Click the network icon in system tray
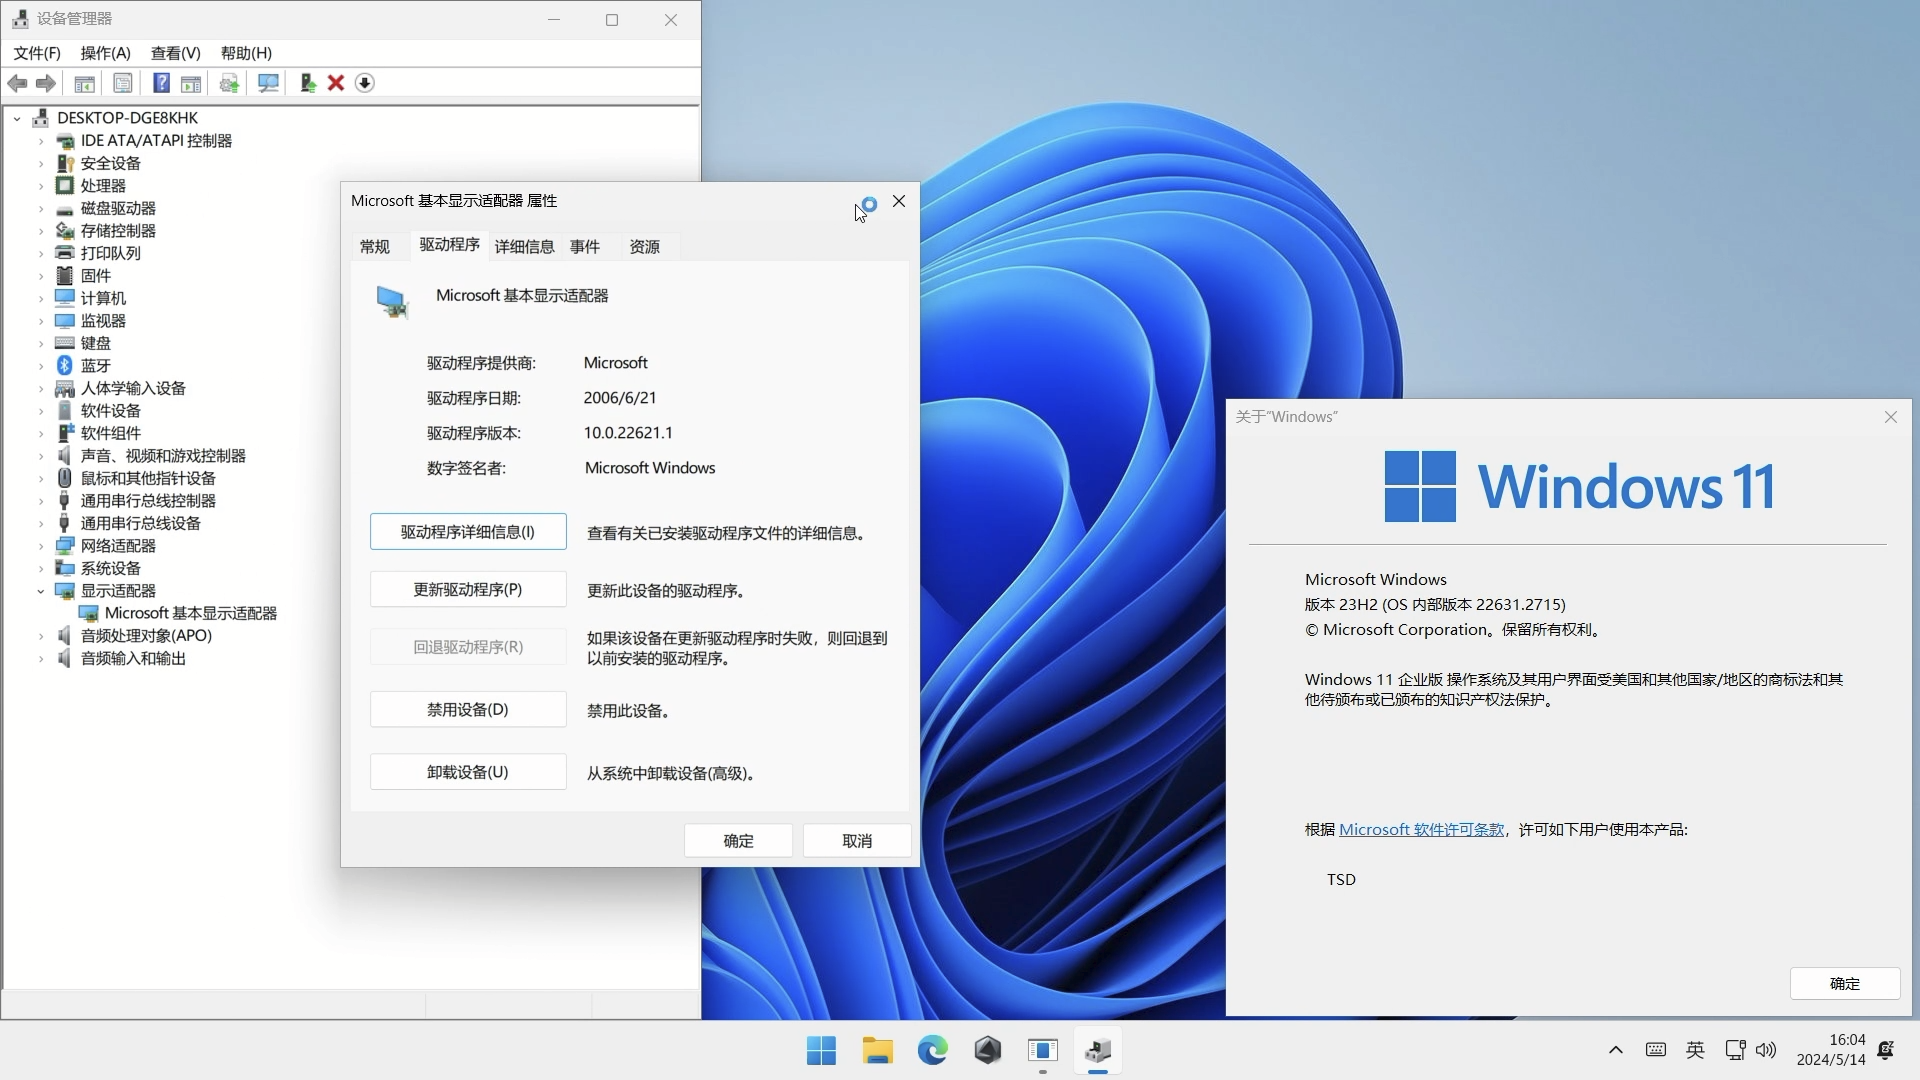Screen dimensions: 1920x1080 tap(1735, 1050)
